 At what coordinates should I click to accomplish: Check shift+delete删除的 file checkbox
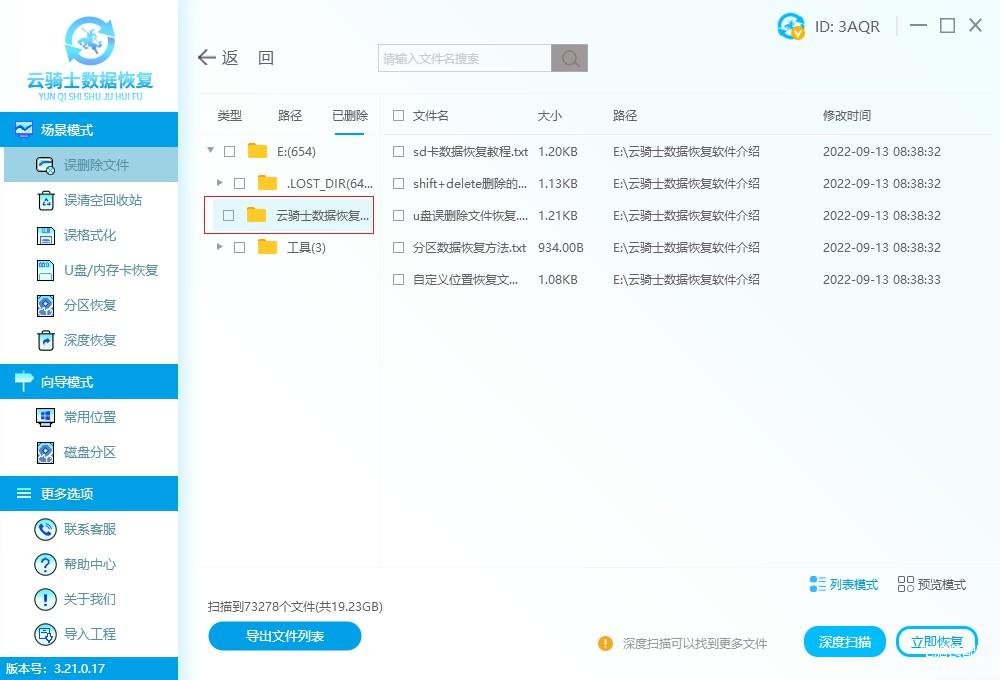click(x=399, y=183)
